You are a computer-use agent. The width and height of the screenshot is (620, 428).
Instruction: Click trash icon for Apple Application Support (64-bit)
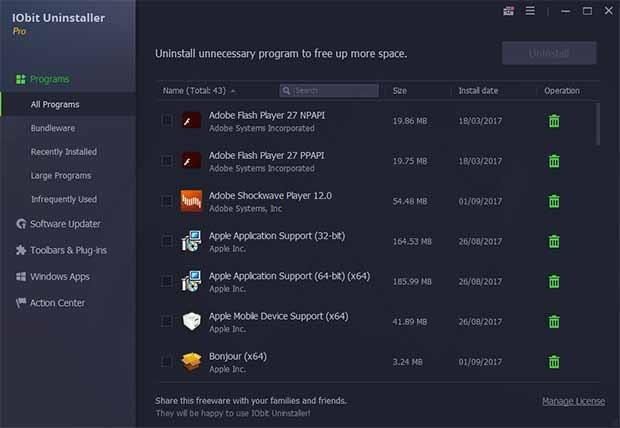(554, 281)
